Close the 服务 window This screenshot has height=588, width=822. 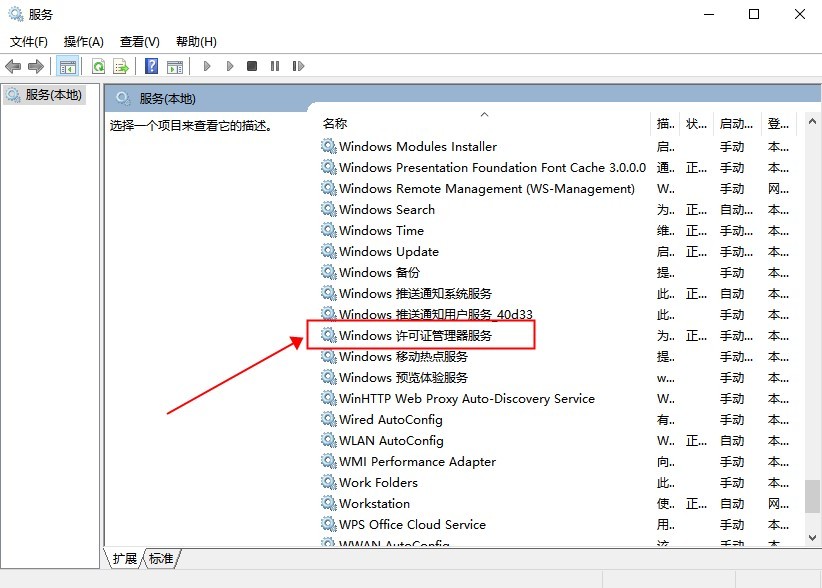799,14
